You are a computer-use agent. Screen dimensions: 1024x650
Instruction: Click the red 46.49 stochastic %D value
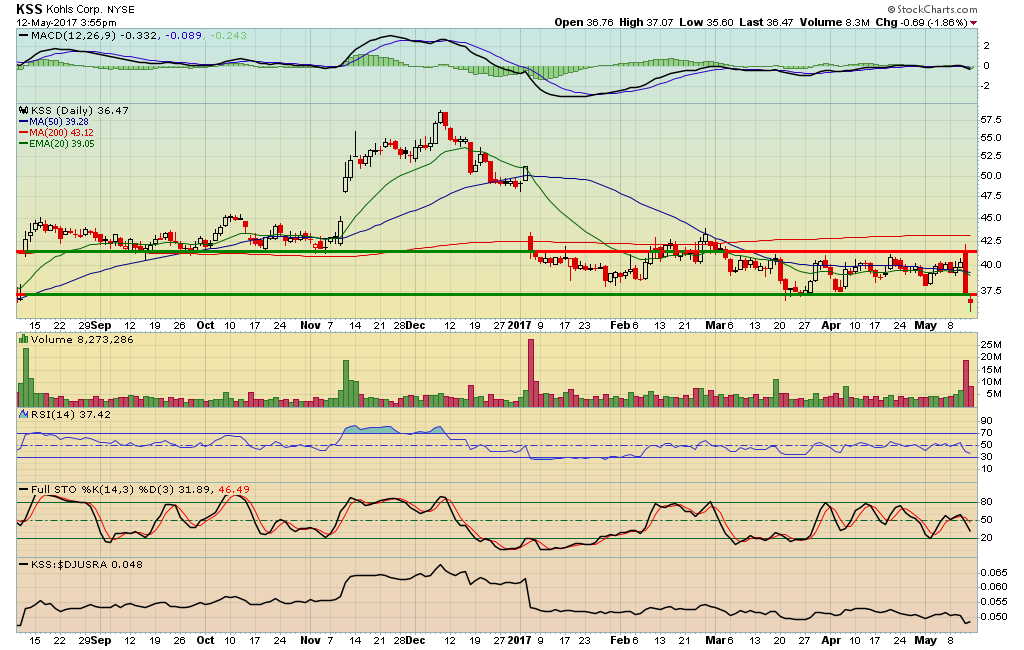(234, 489)
